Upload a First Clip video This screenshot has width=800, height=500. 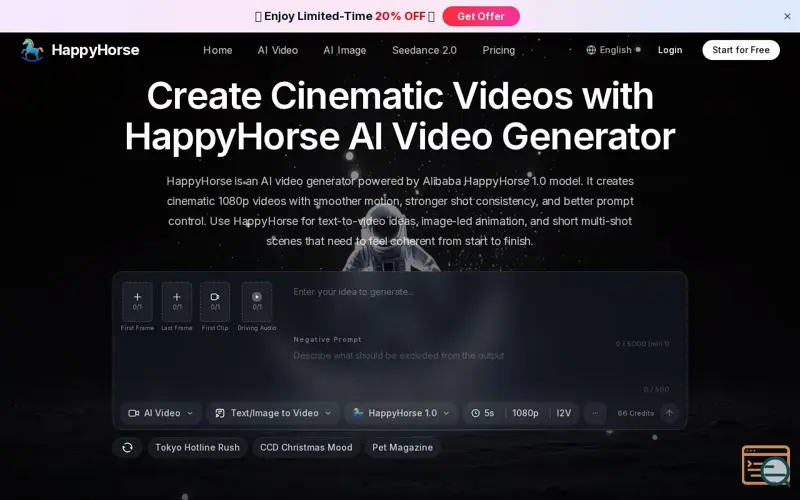coord(215,302)
